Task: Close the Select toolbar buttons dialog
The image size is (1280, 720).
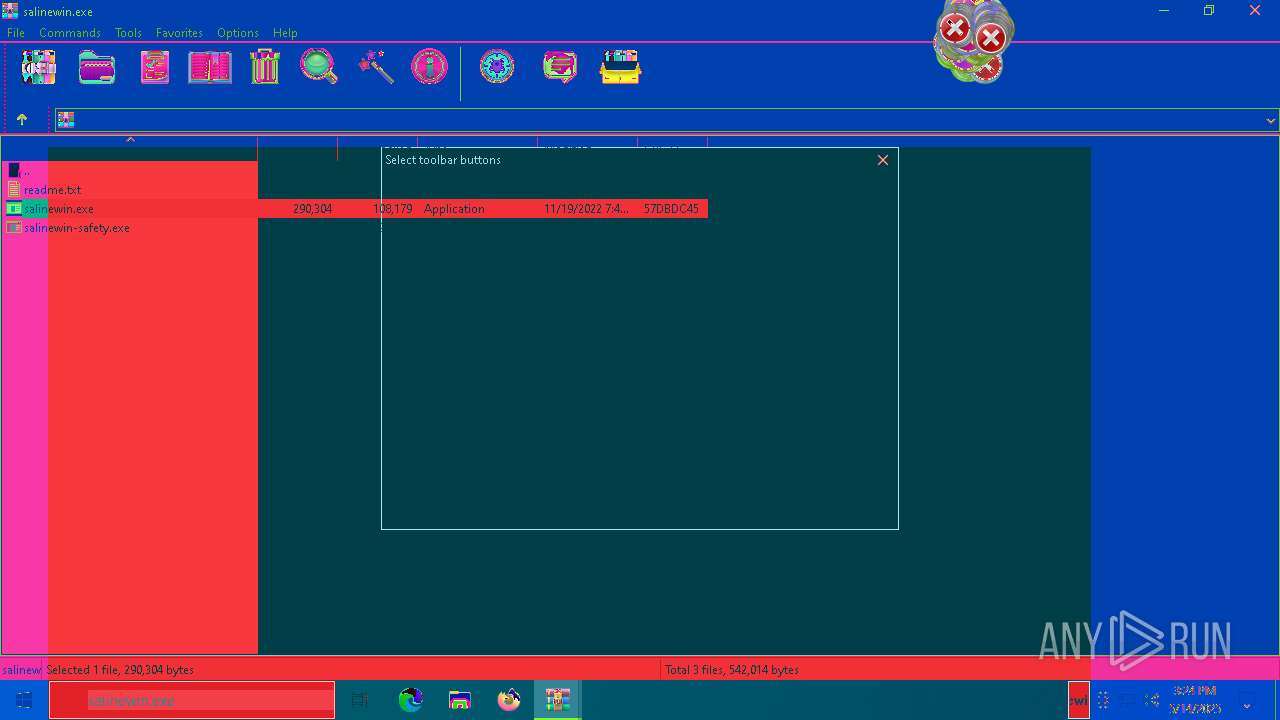Action: point(883,160)
